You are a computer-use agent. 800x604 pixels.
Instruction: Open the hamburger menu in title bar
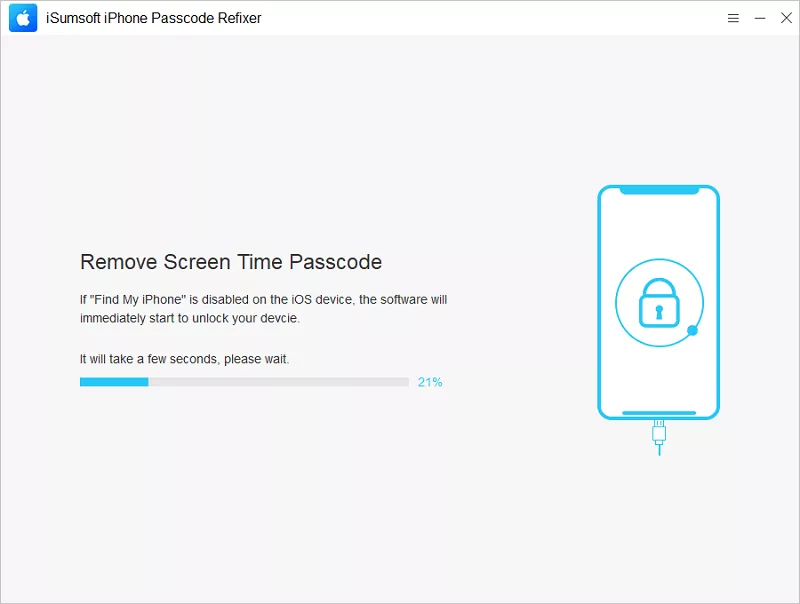(733, 18)
